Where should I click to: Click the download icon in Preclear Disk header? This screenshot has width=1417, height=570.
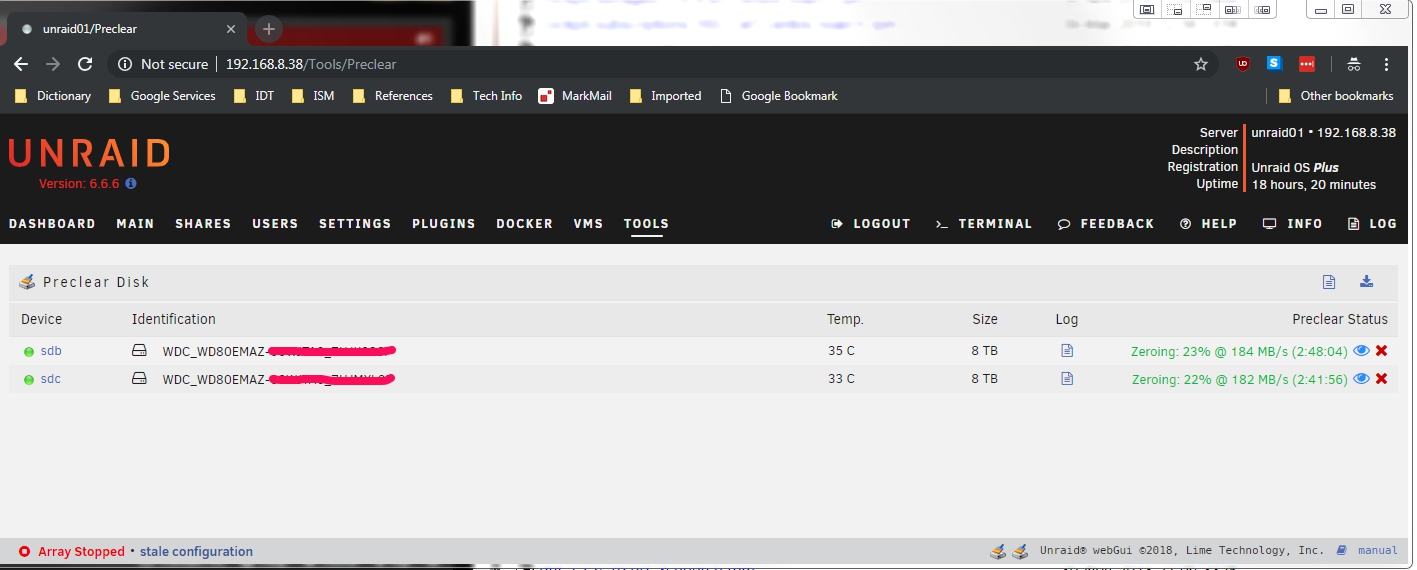click(1366, 282)
